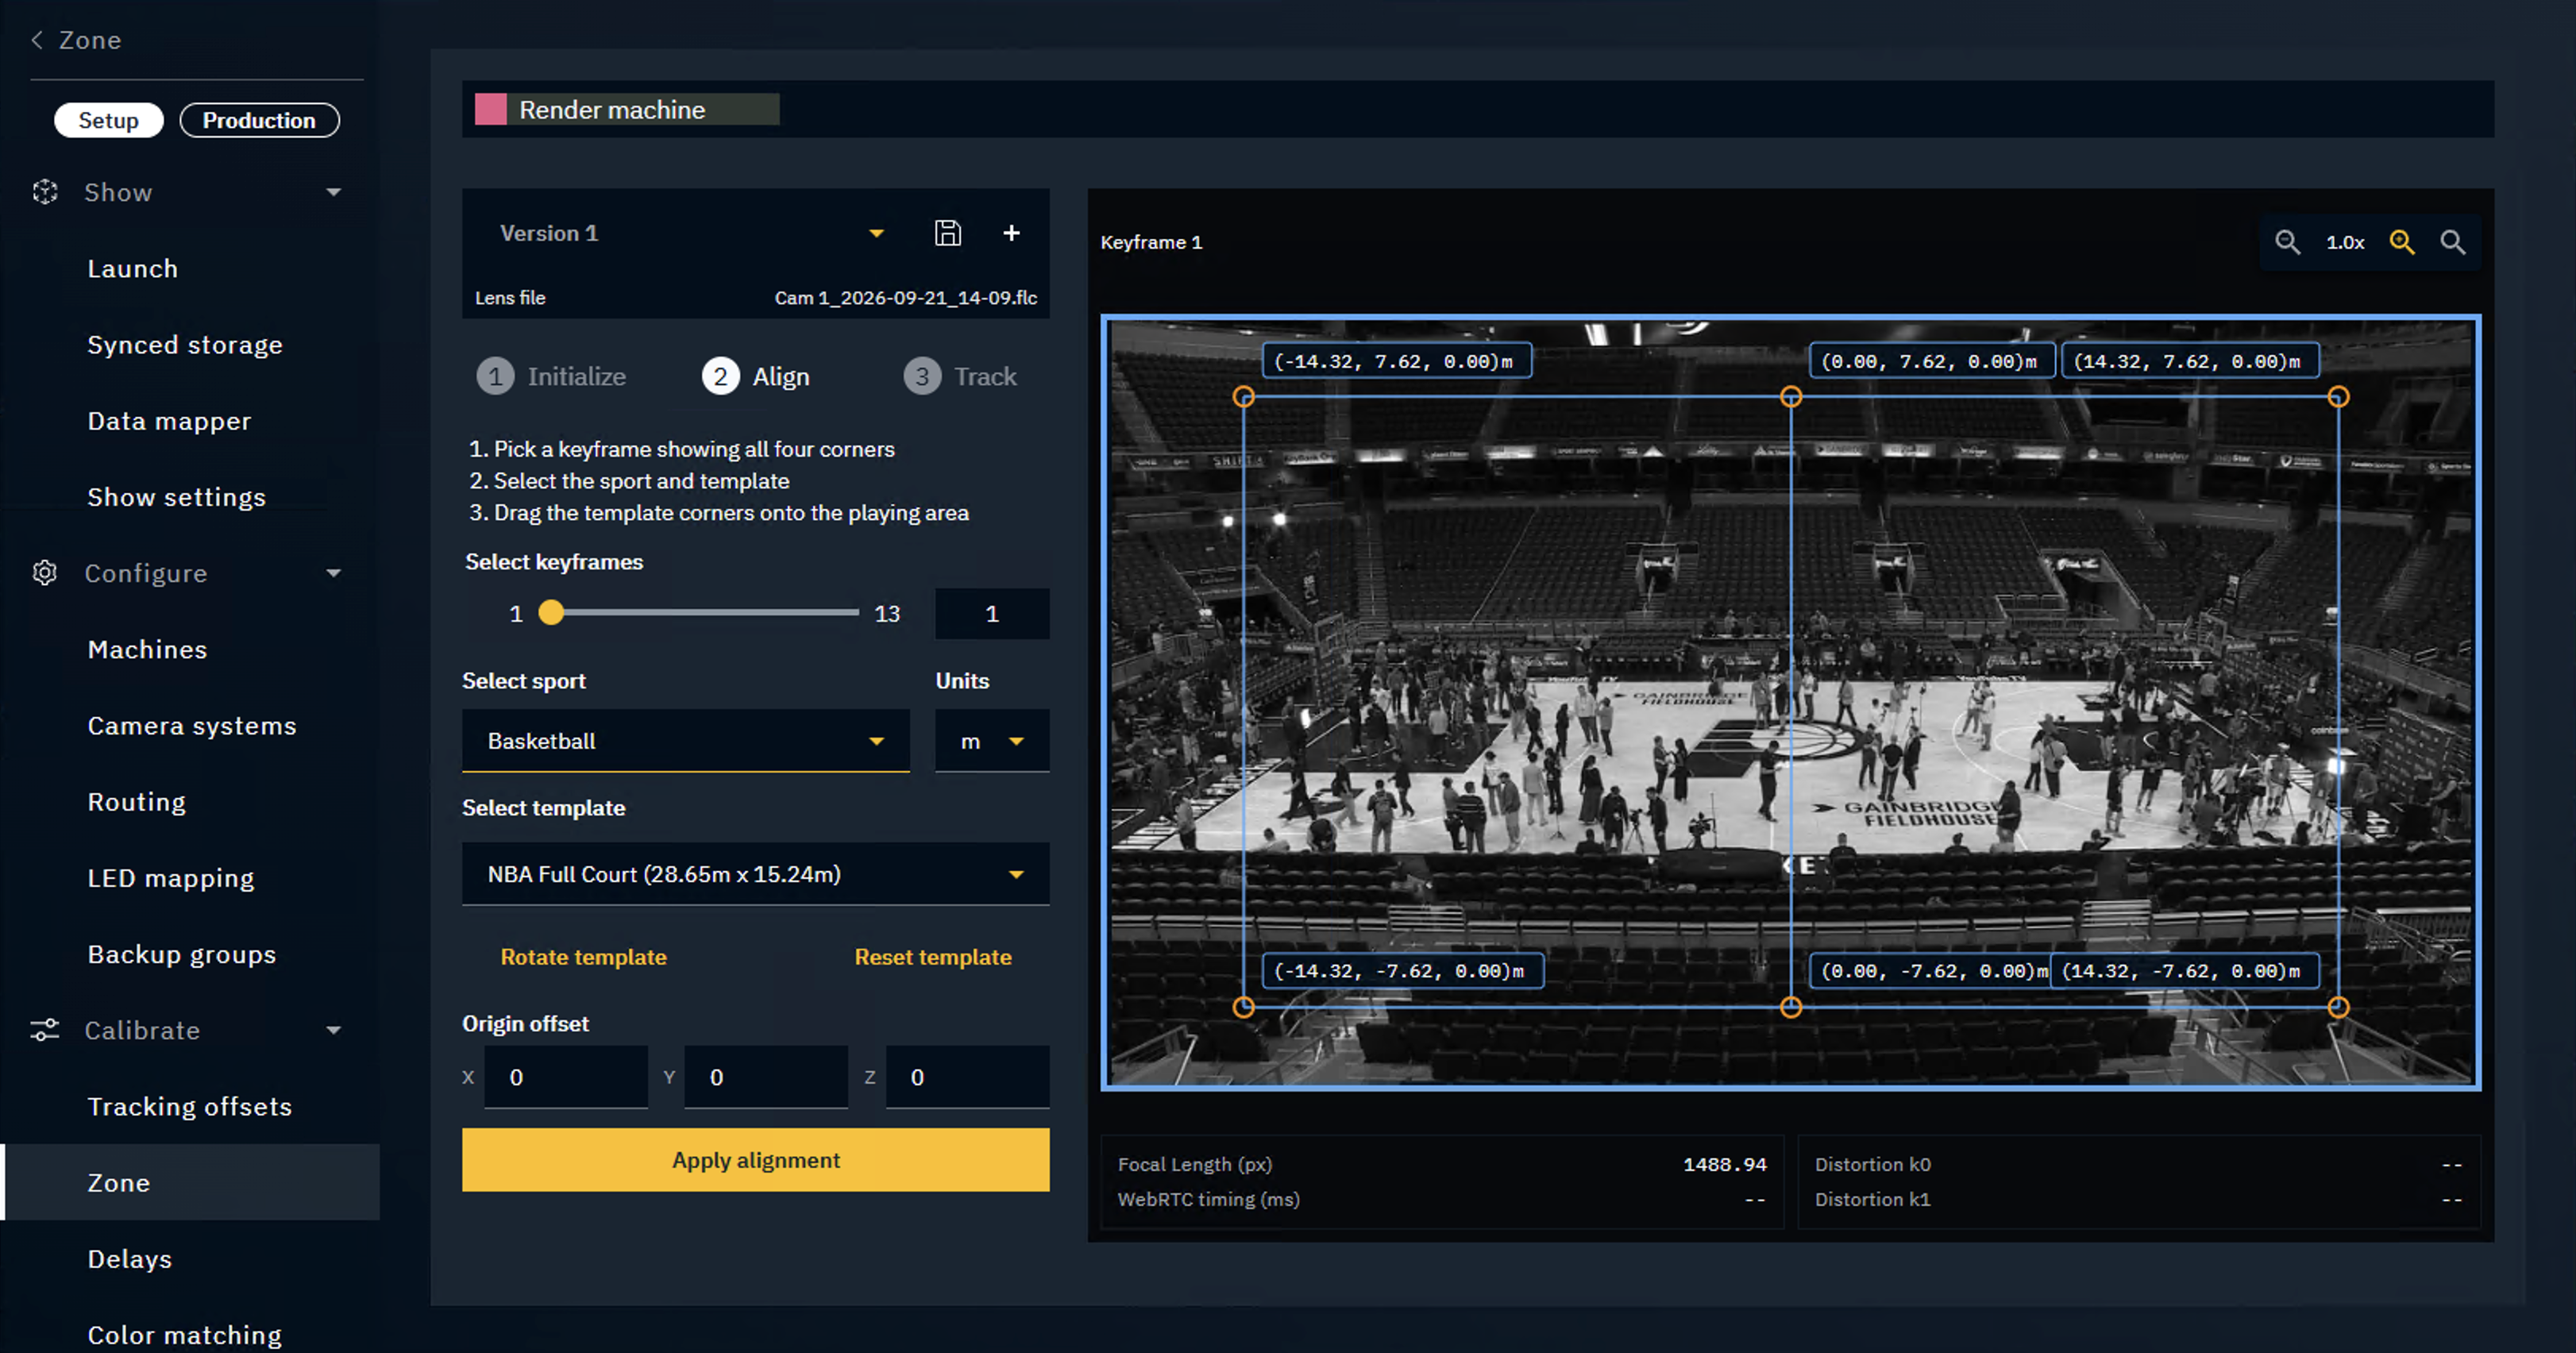The width and height of the screenshot is (2576, 1353).
Task: Switch to Production mode
Action: tap(259, 120)
